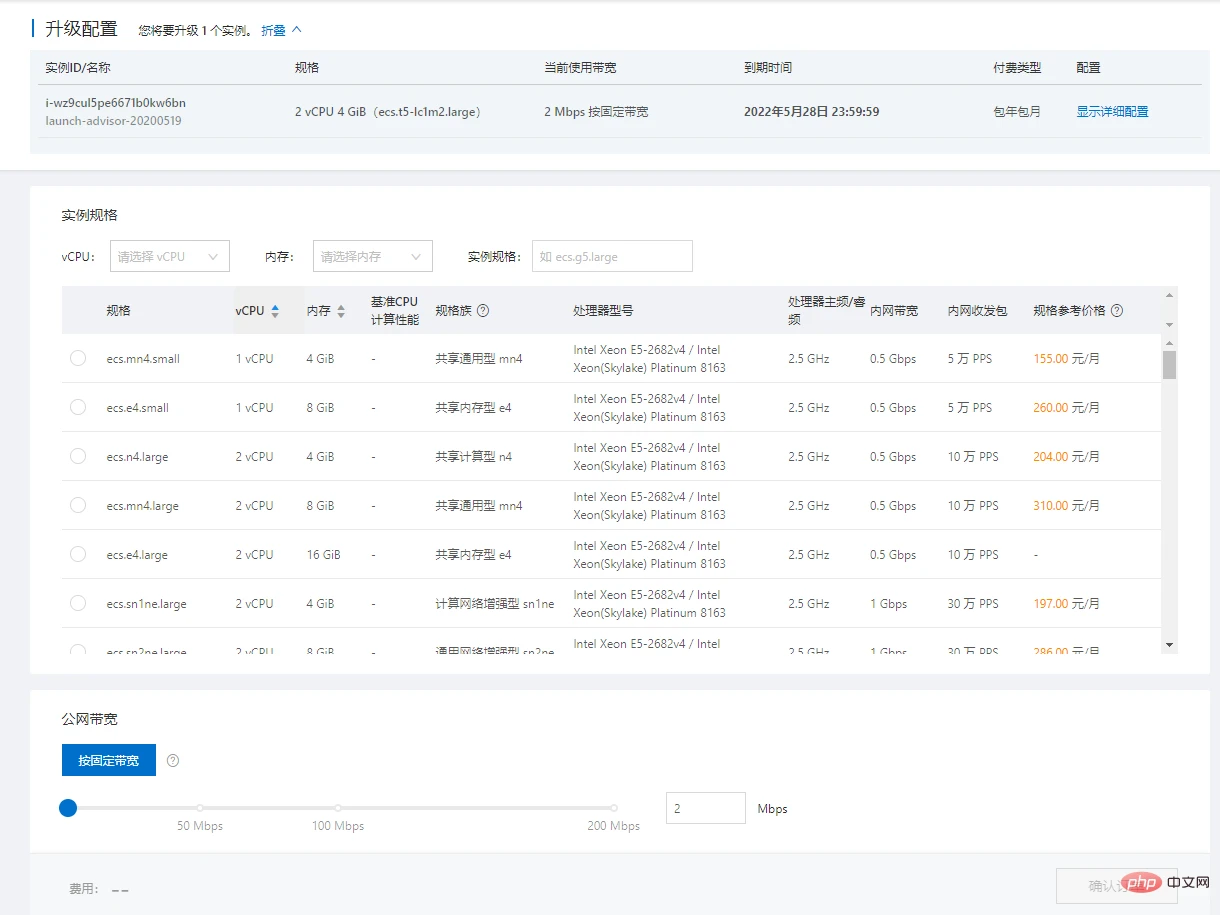This screenshot has width=1220, height=915.
Task: Click 规格 column header
Action: [118, 311]
